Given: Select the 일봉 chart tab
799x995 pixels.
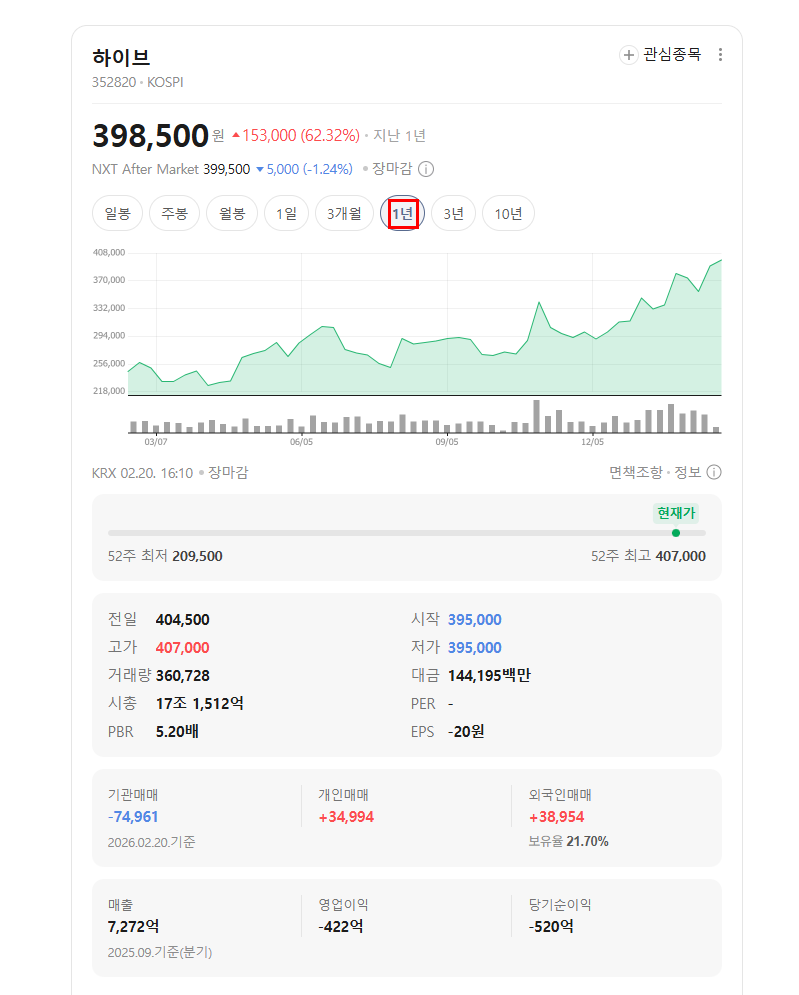Looking at the screenshot, I should pos(117,213).
